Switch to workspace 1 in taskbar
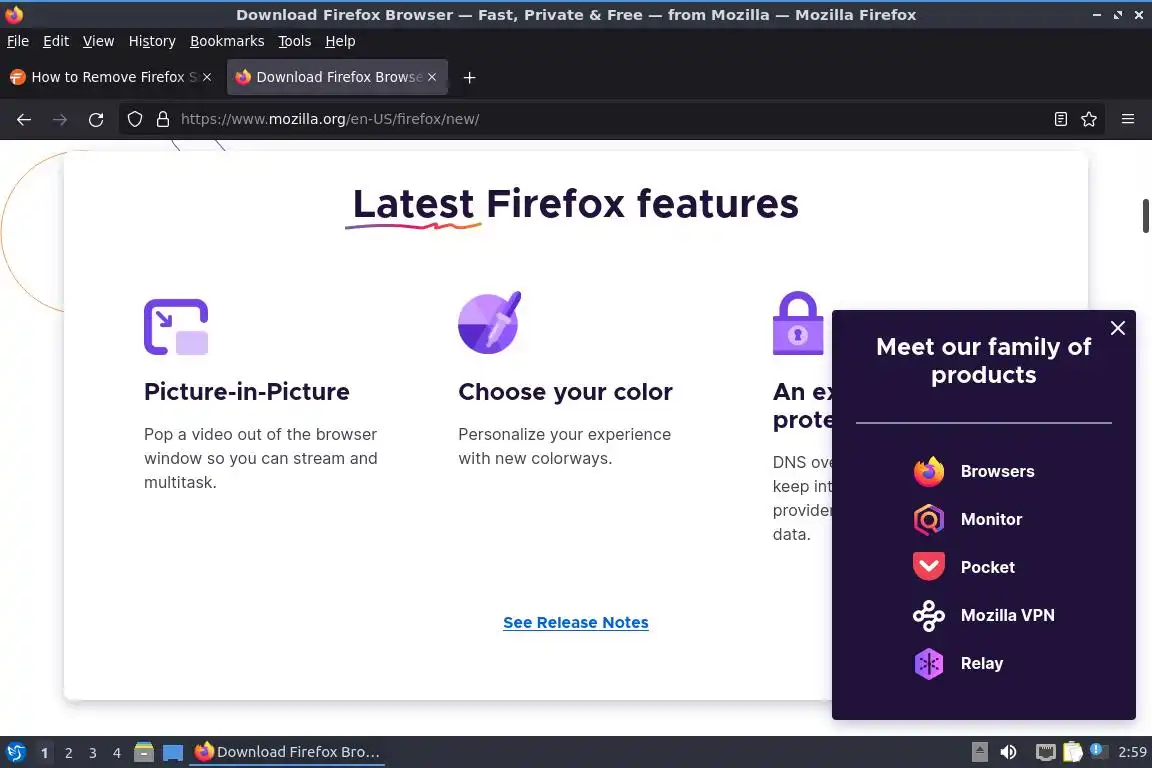This screenshot has width=1152, height=768. point(44,753)
